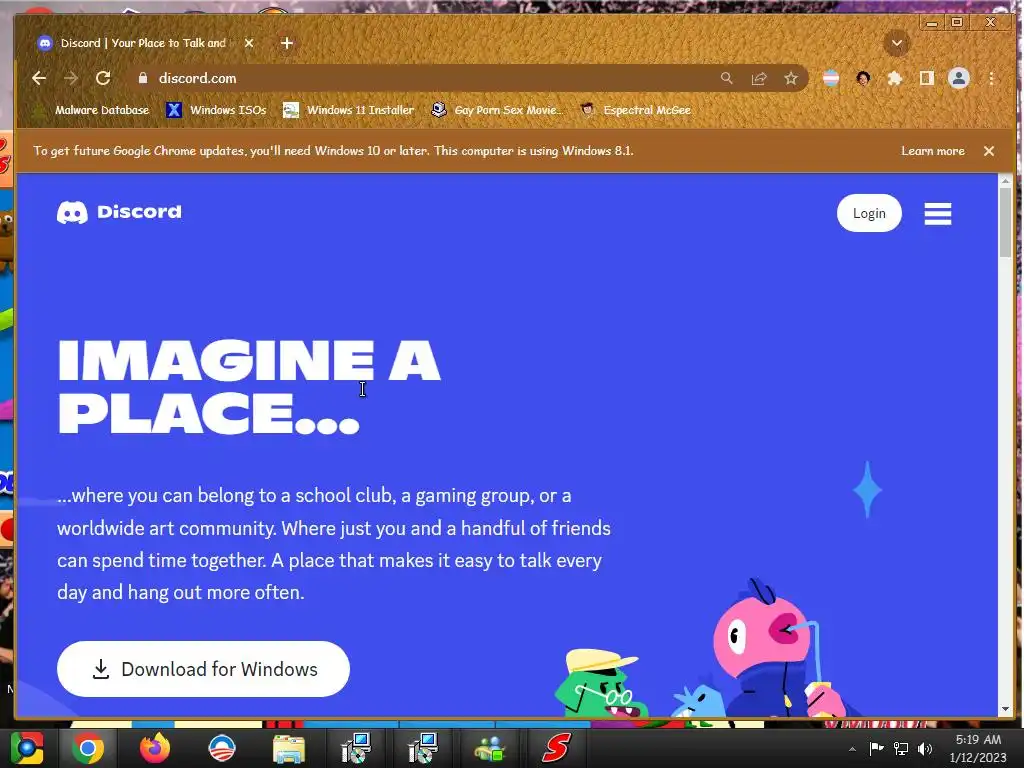Screen dimensions: 1024x768
Task: Open Chrome's three-dot menu
Action: pos(991,78)
